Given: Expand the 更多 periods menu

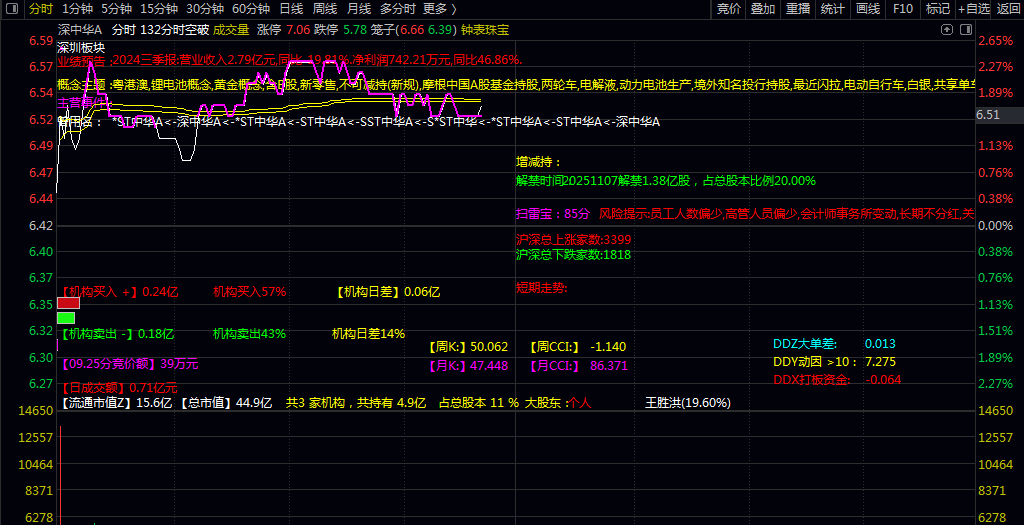Looking at the screenshot, I should (x=440, y=8).
